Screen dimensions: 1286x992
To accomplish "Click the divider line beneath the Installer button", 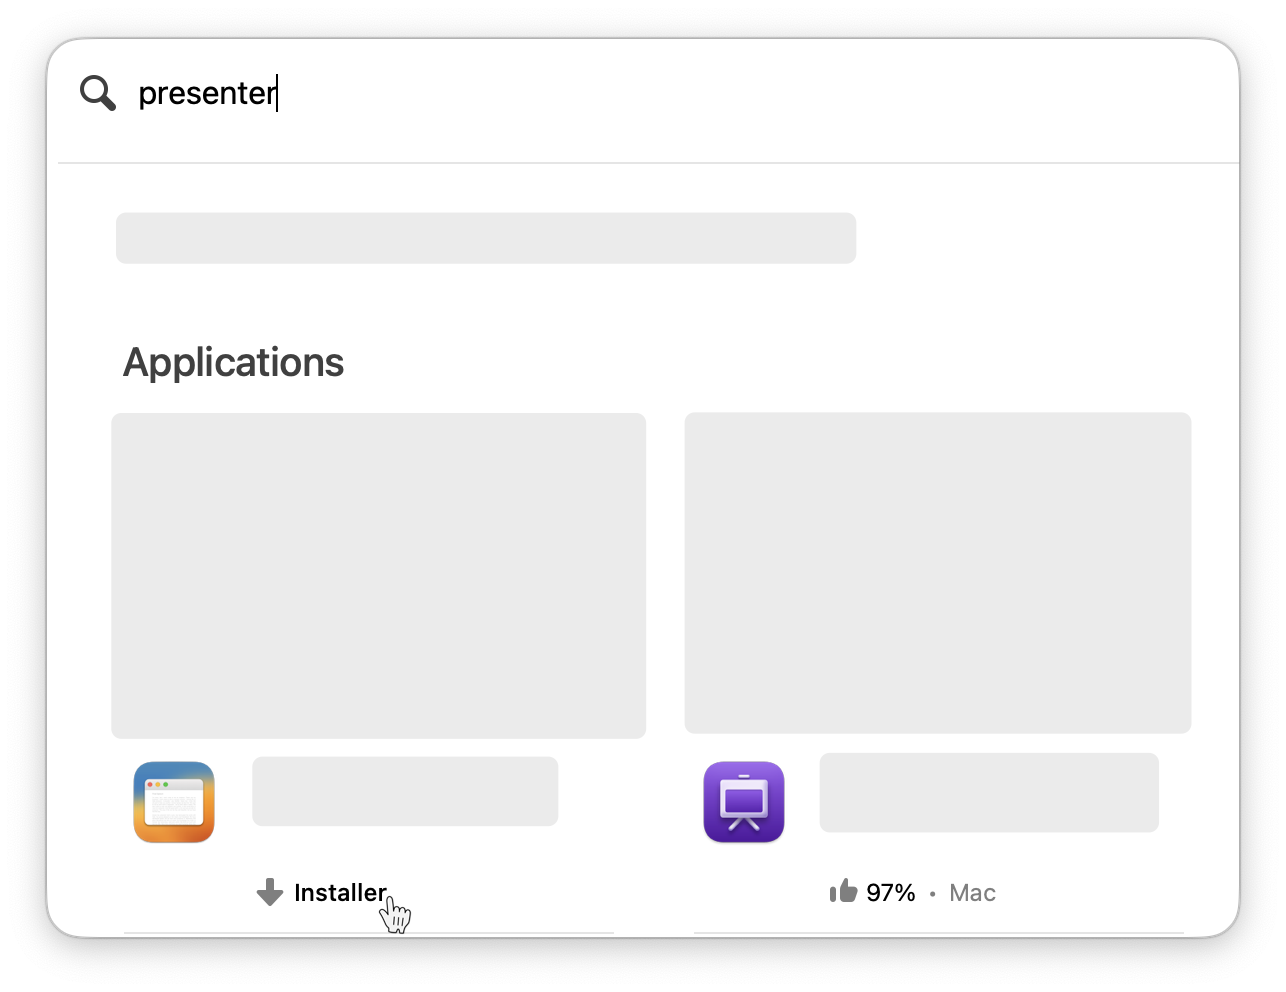I will pos(368,933).
